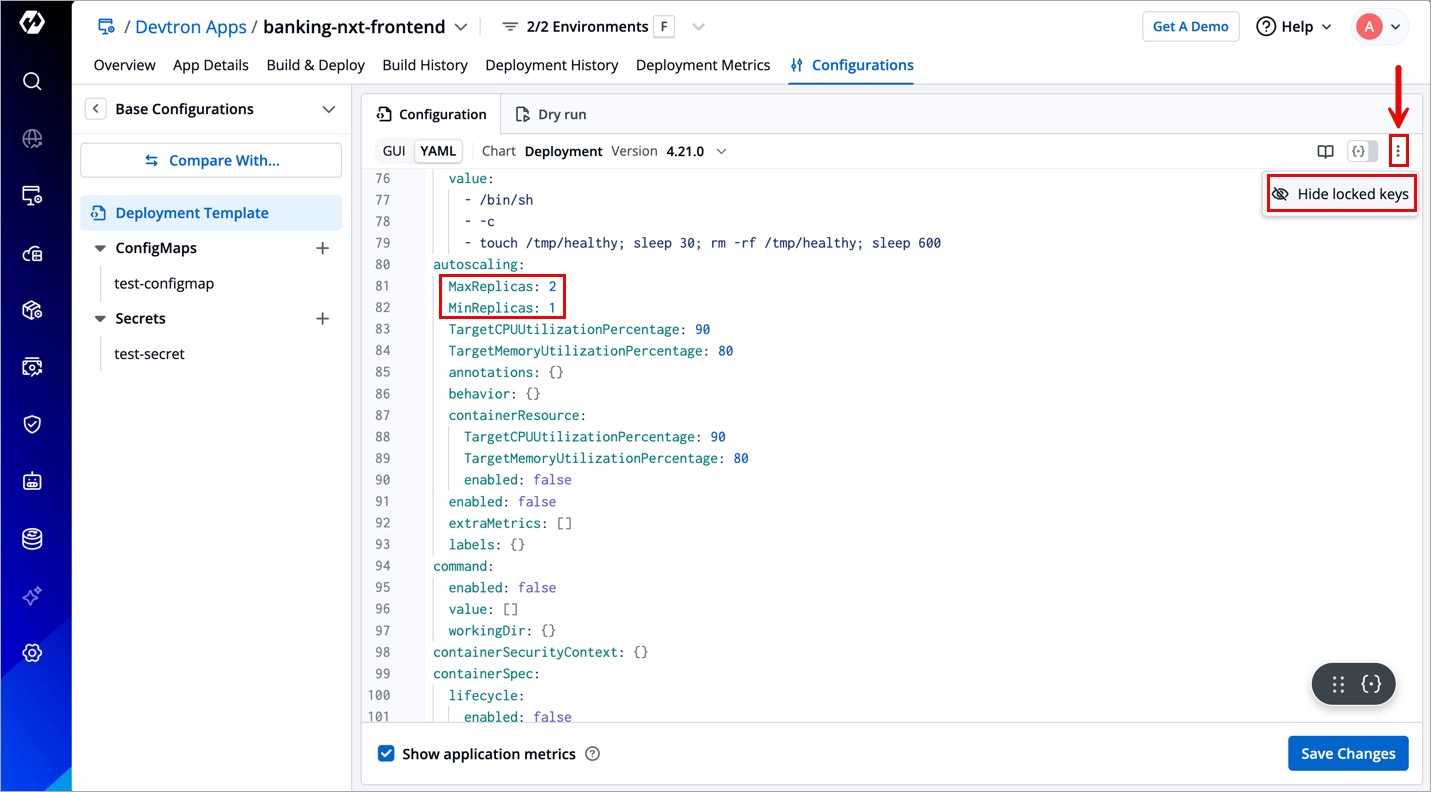This screenshot has height=792, width=1431.
Task: Click the search icon in left sidebar
Action: tap(32, 81)
